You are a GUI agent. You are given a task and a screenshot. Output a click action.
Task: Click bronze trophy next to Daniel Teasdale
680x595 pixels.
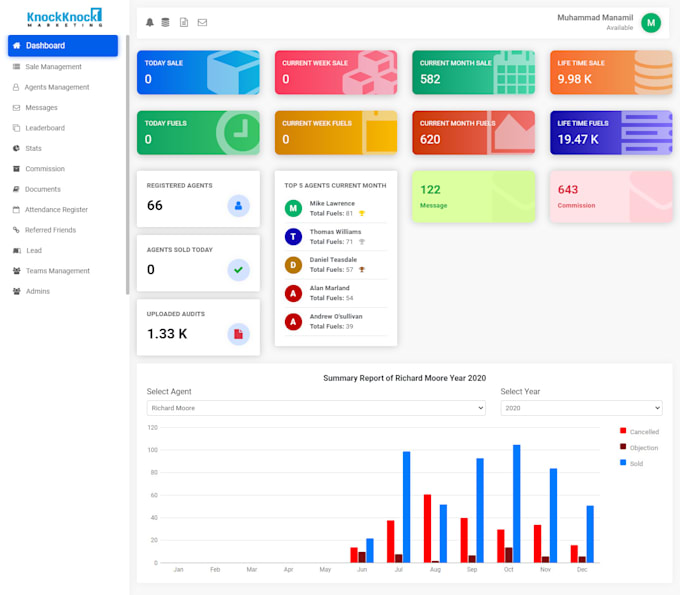pyautogui.click(x=362, y=270)
